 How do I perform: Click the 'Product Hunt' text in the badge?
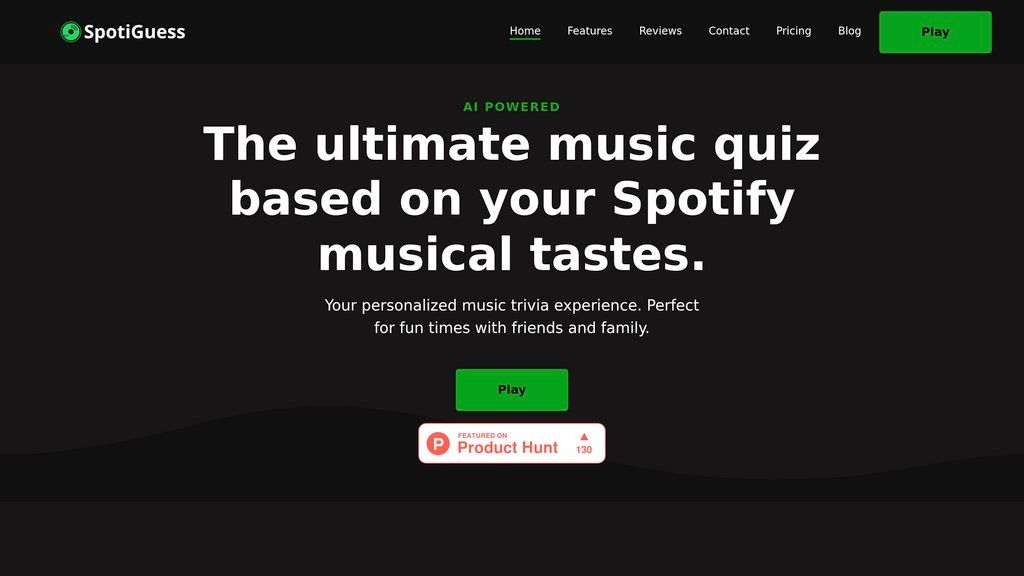click(x=507, y=447)
